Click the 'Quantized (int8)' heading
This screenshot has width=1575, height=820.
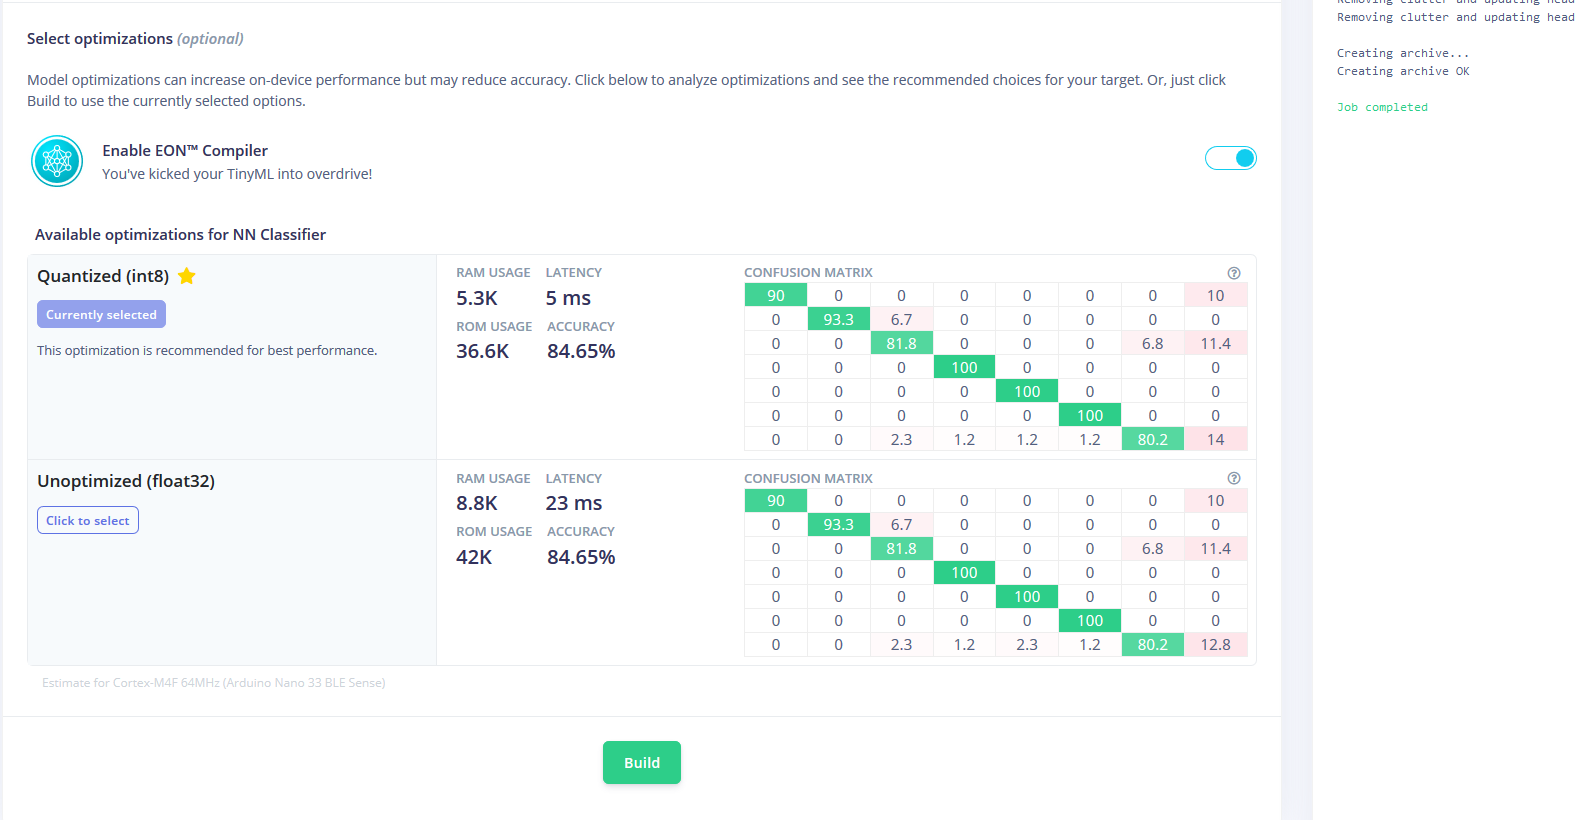click(103, 276)
